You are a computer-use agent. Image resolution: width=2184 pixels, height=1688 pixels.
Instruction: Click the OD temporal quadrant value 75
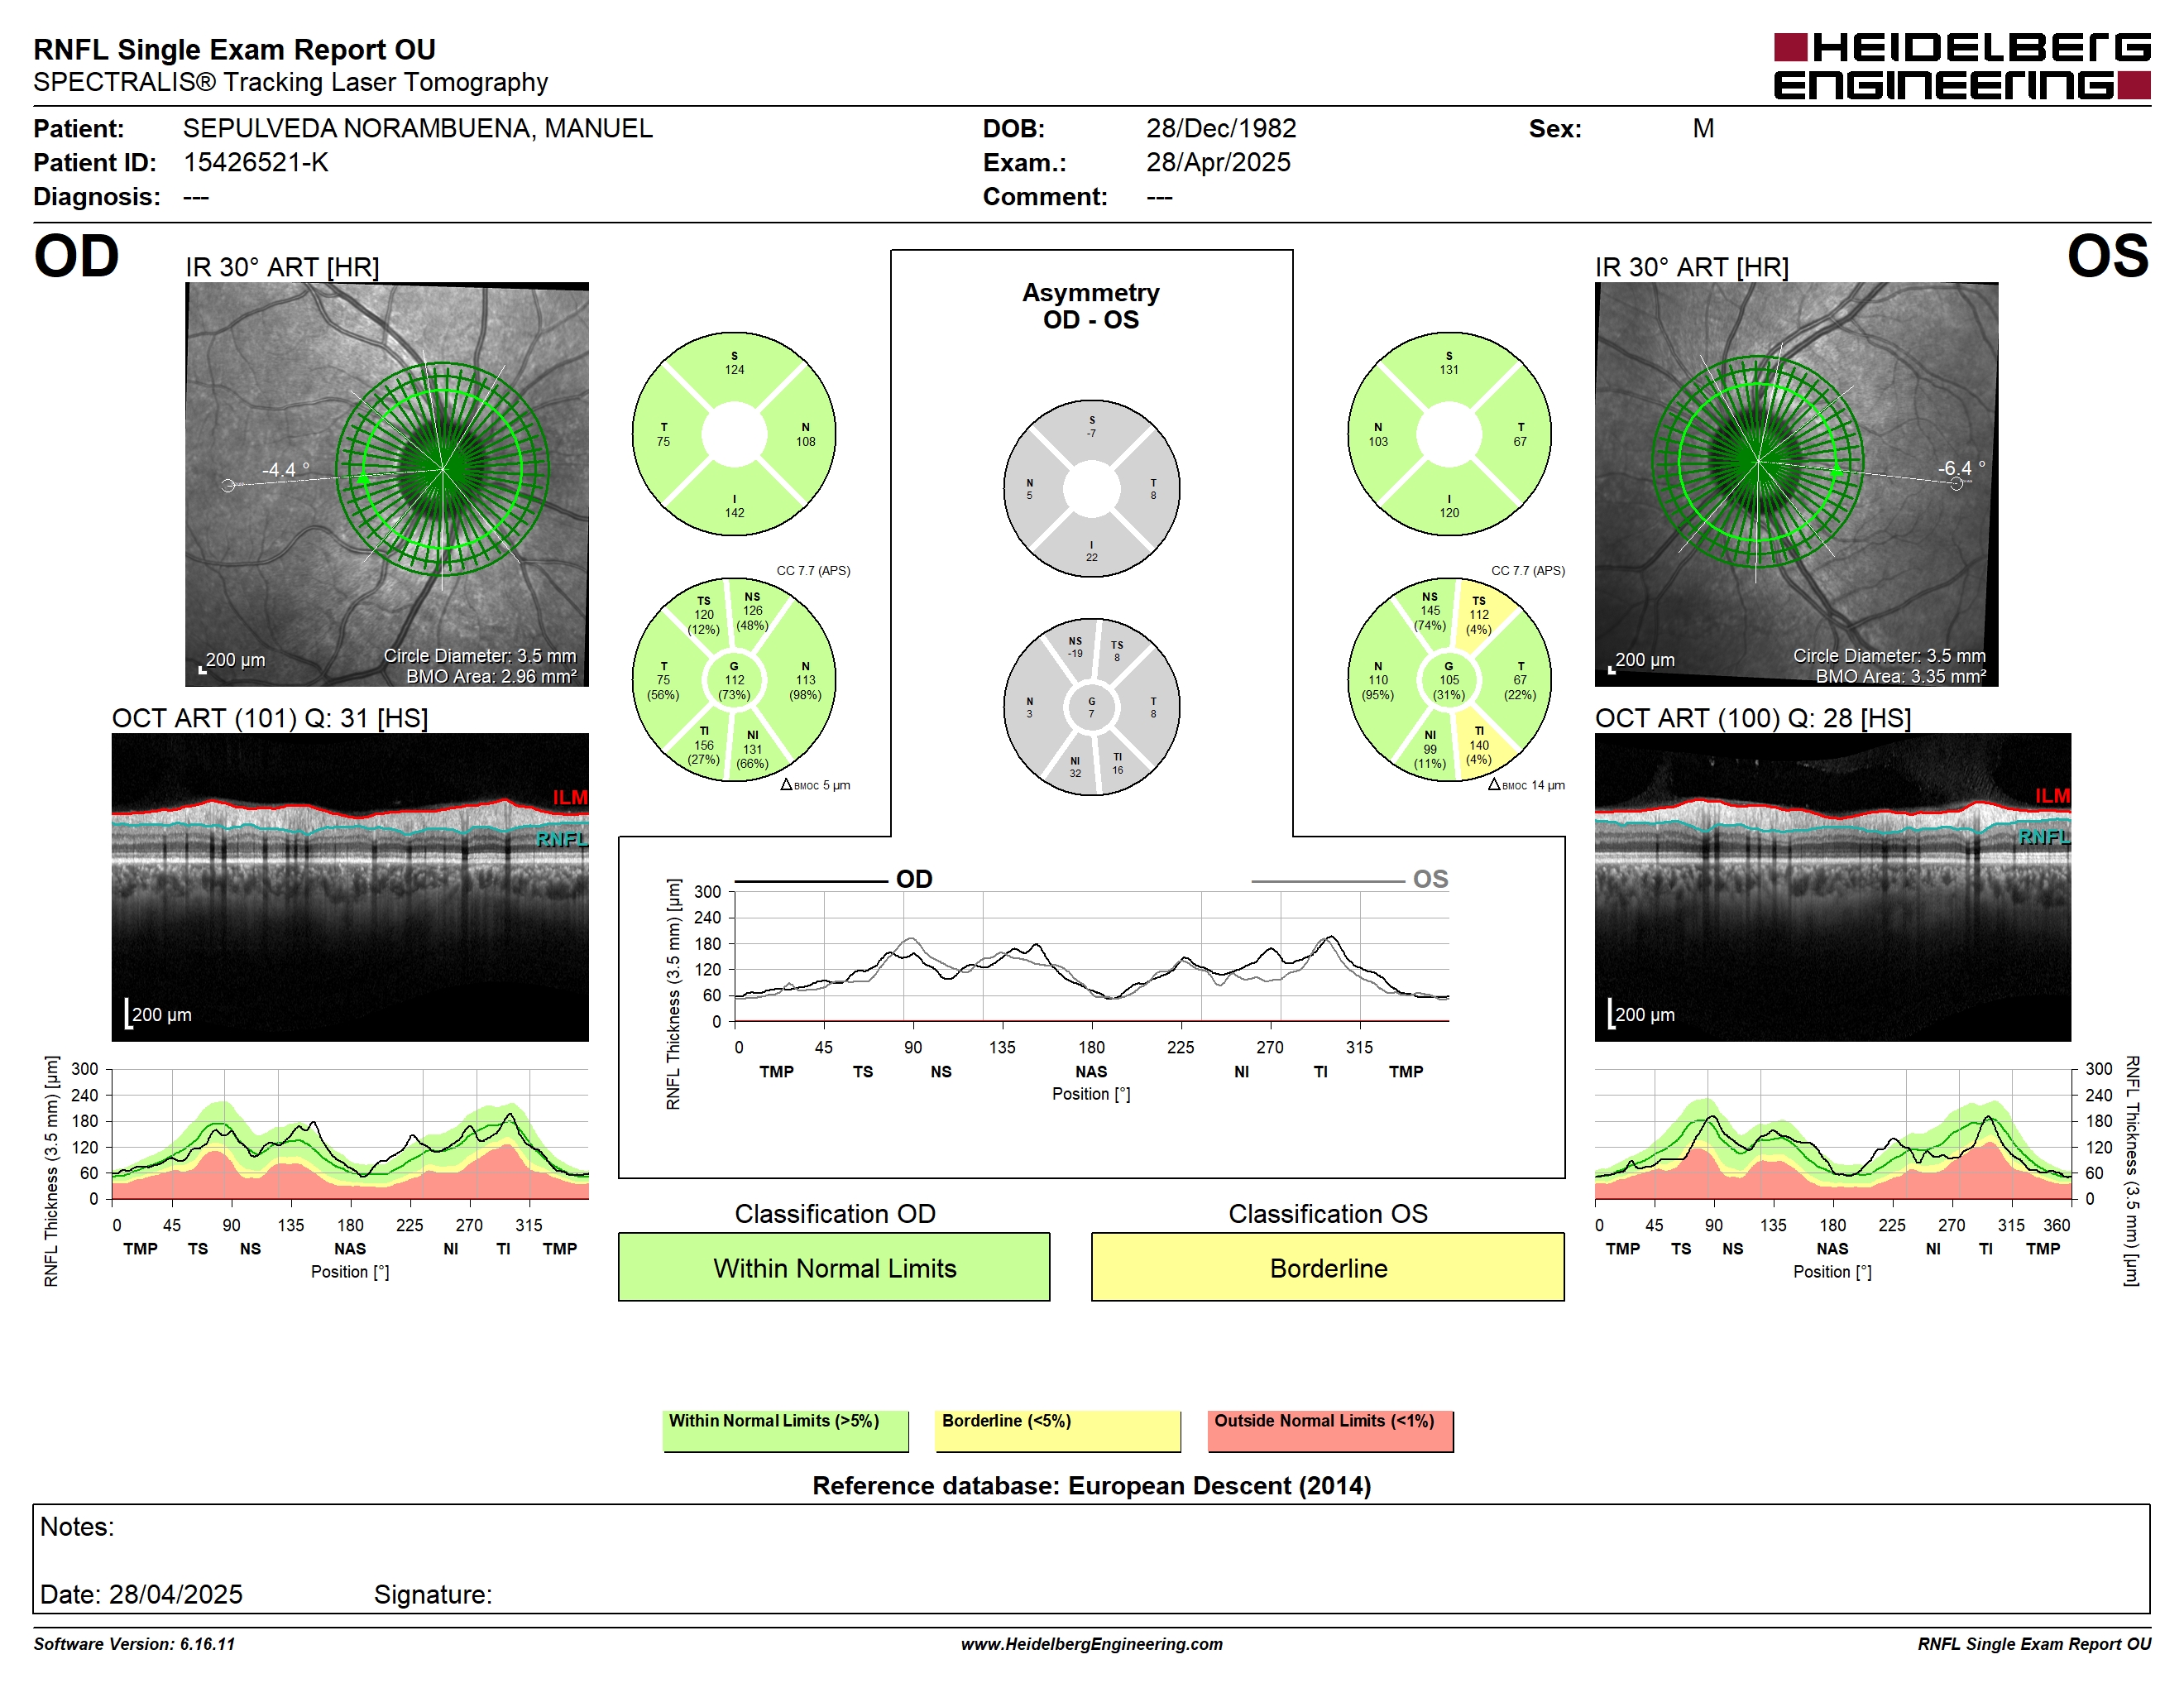[x=663, y=441]
